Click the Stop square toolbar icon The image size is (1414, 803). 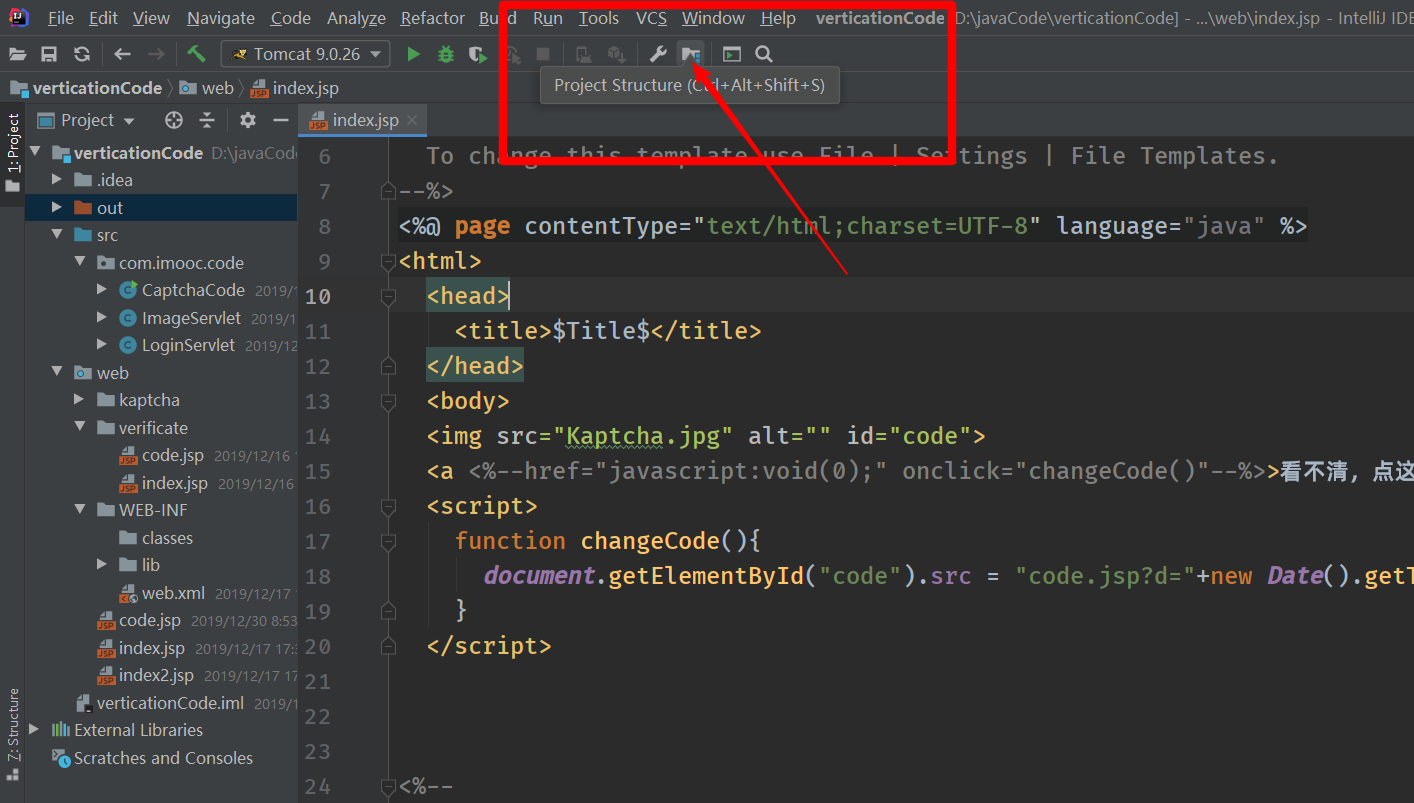click(x=543, y=54)
